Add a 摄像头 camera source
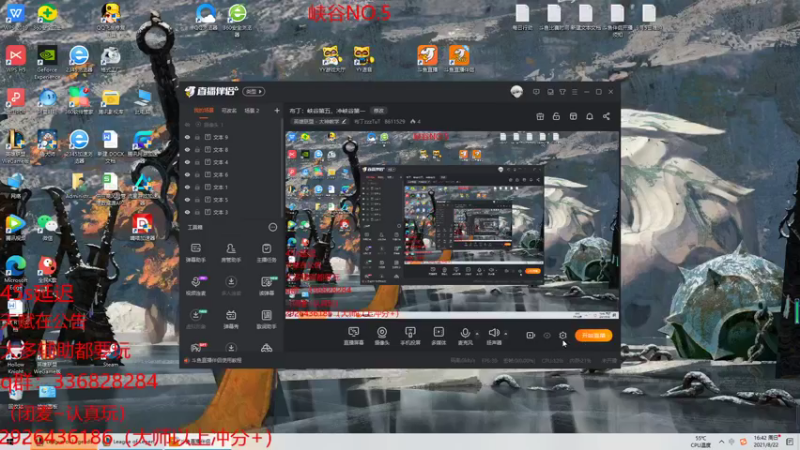This screenshot has height=450, width=800. coord(382,336)
